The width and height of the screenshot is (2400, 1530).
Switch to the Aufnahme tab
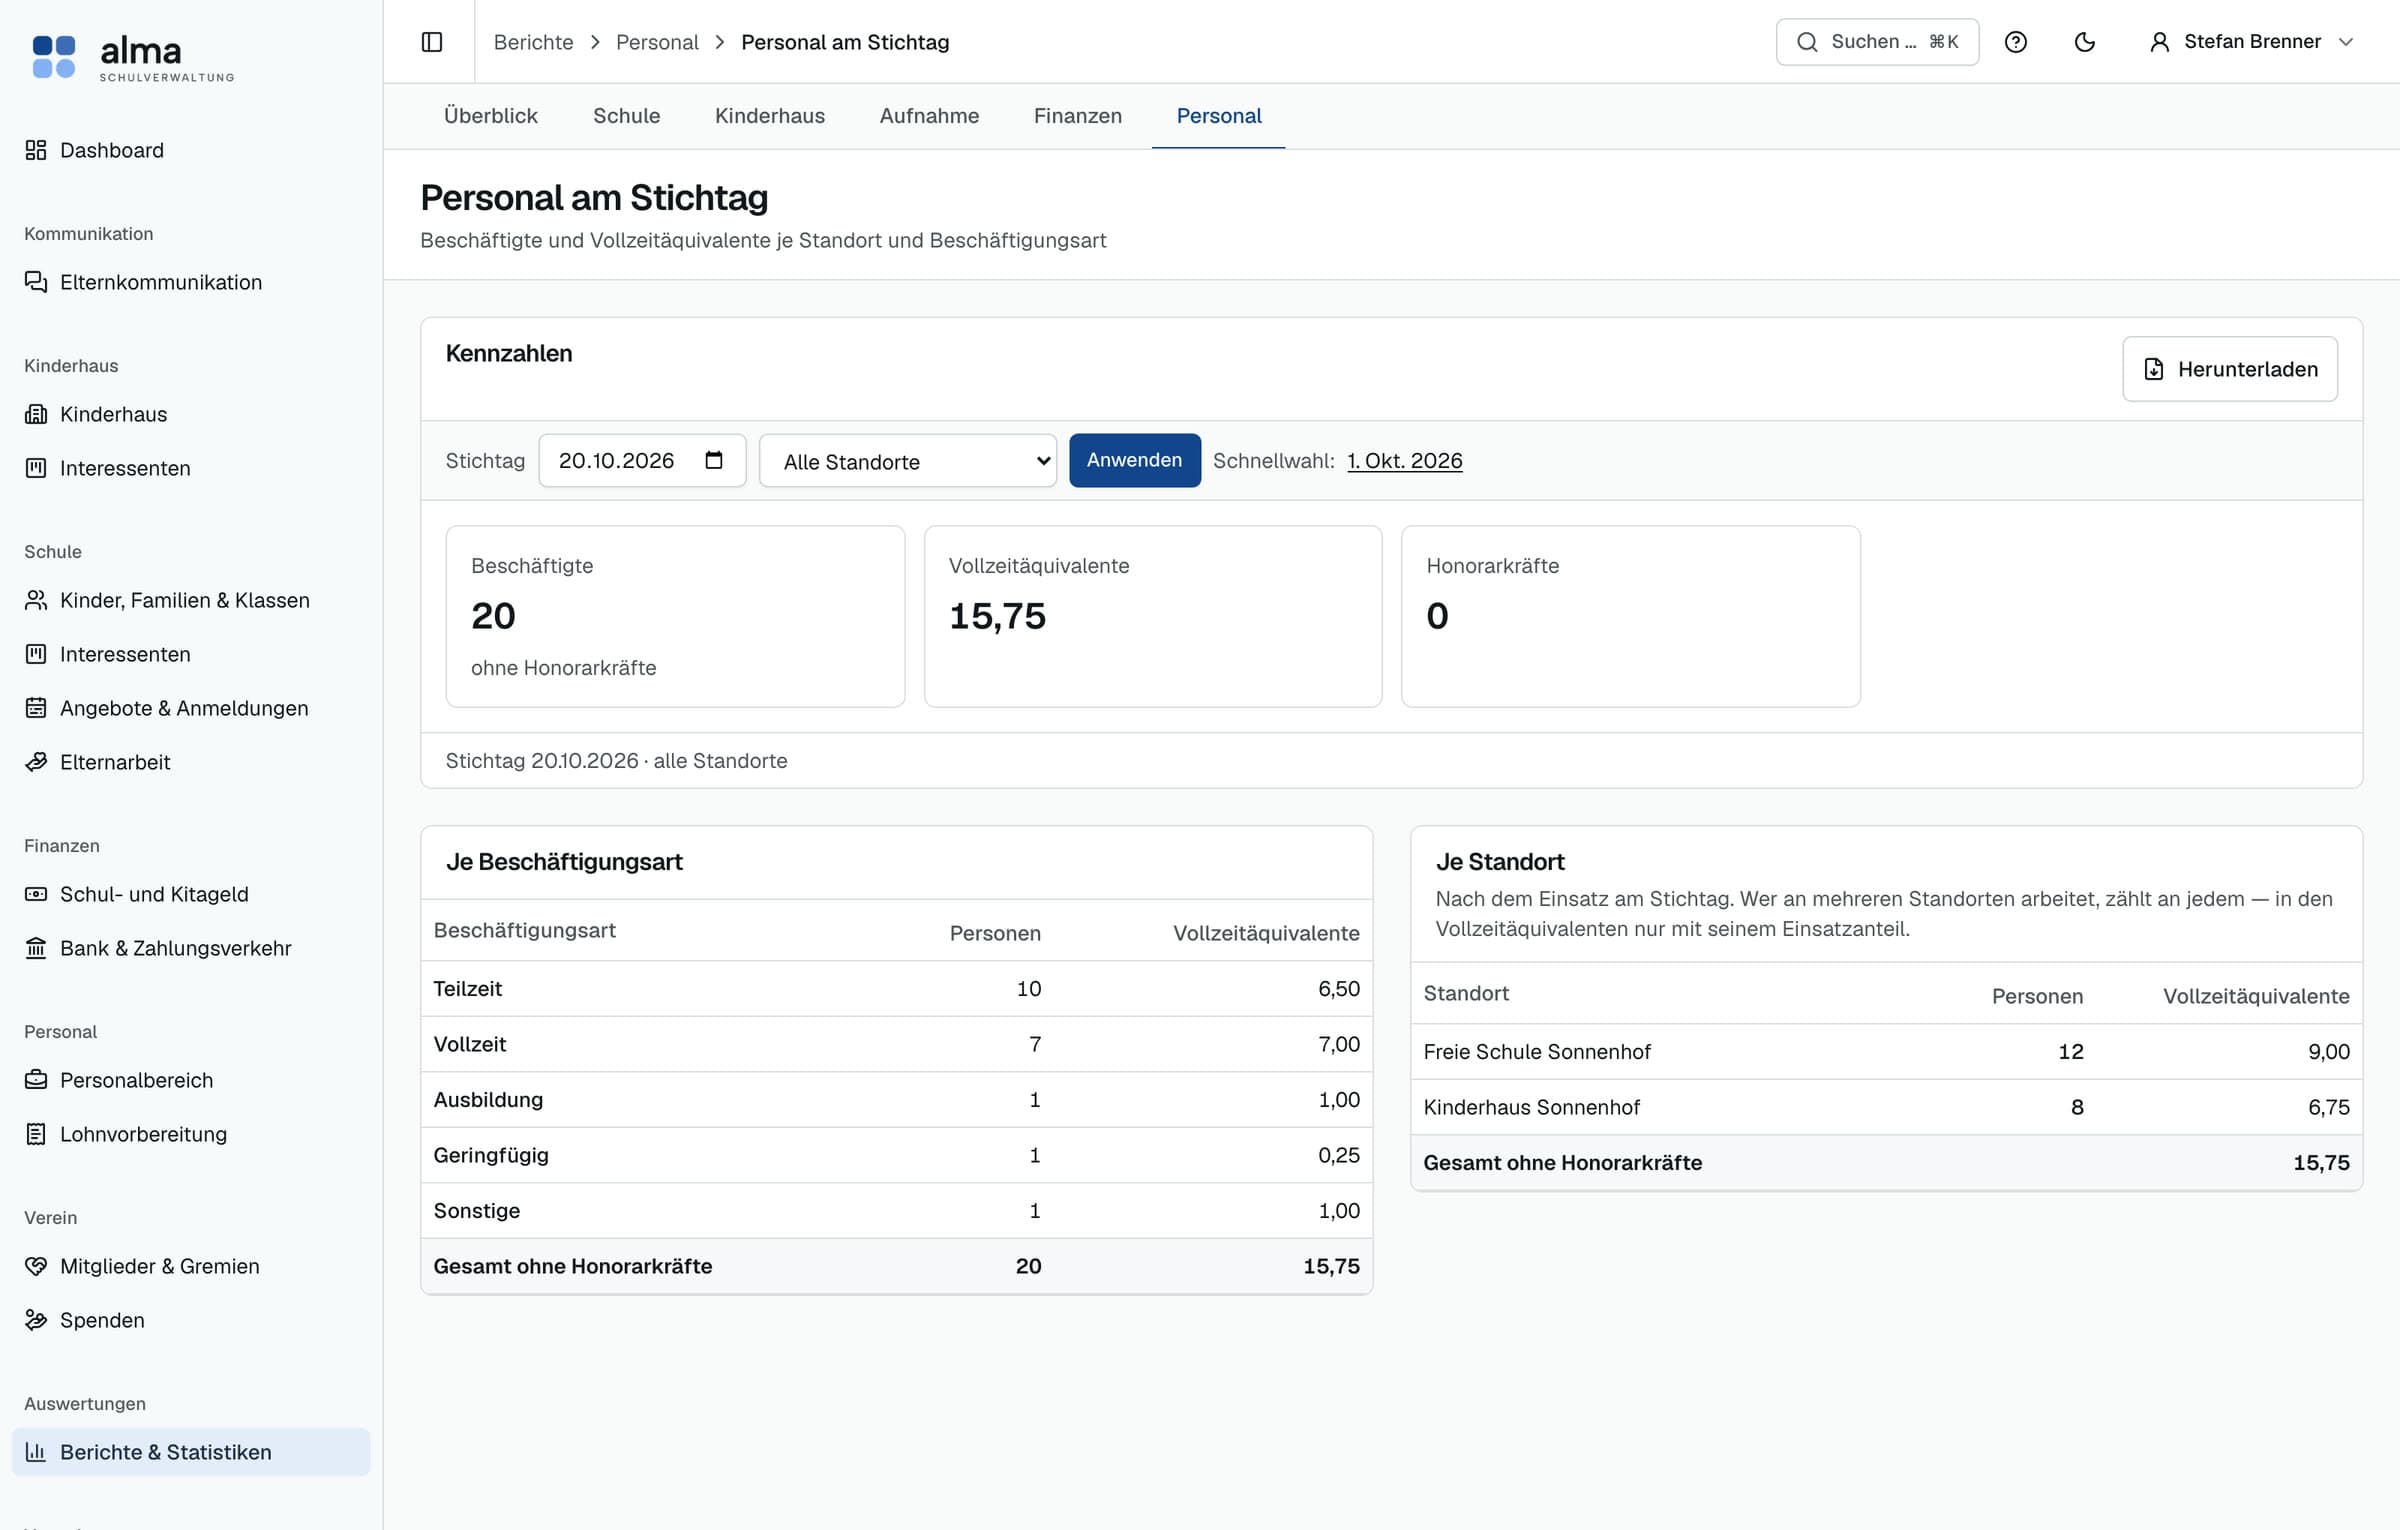click(x=929, y=116)
